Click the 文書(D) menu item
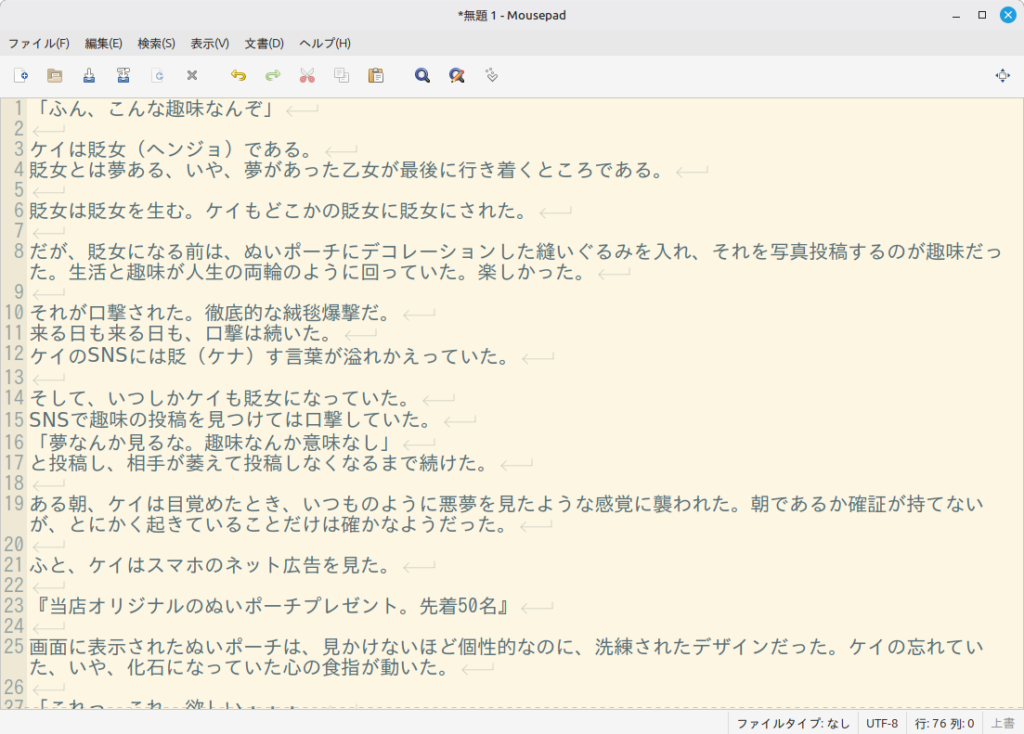 (x=264, y=43)
